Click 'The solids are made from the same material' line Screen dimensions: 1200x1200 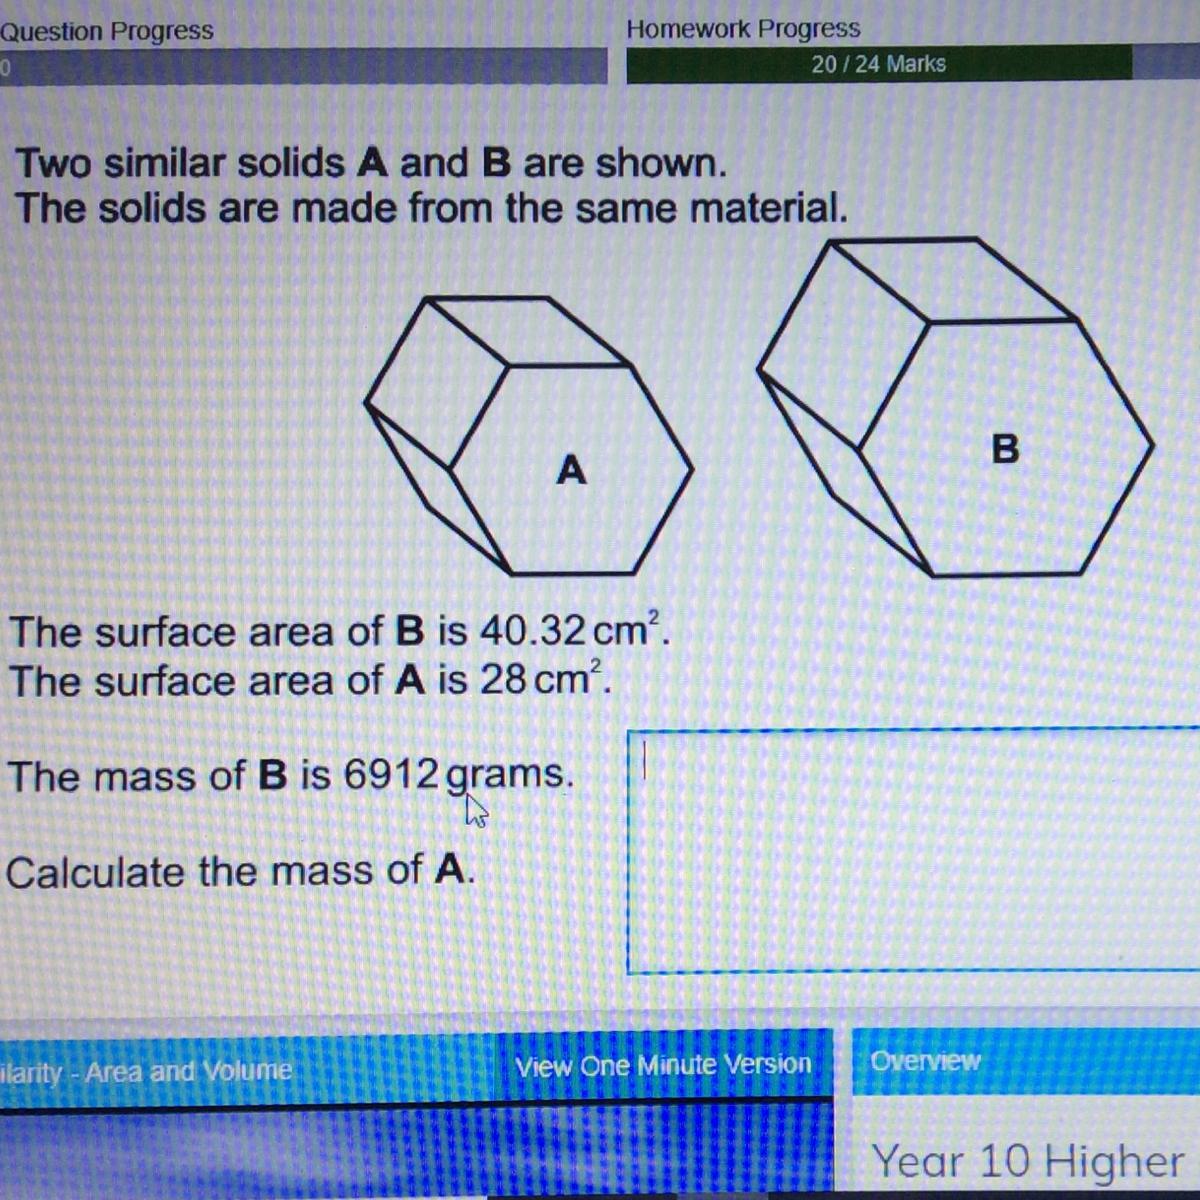point(431,209)
